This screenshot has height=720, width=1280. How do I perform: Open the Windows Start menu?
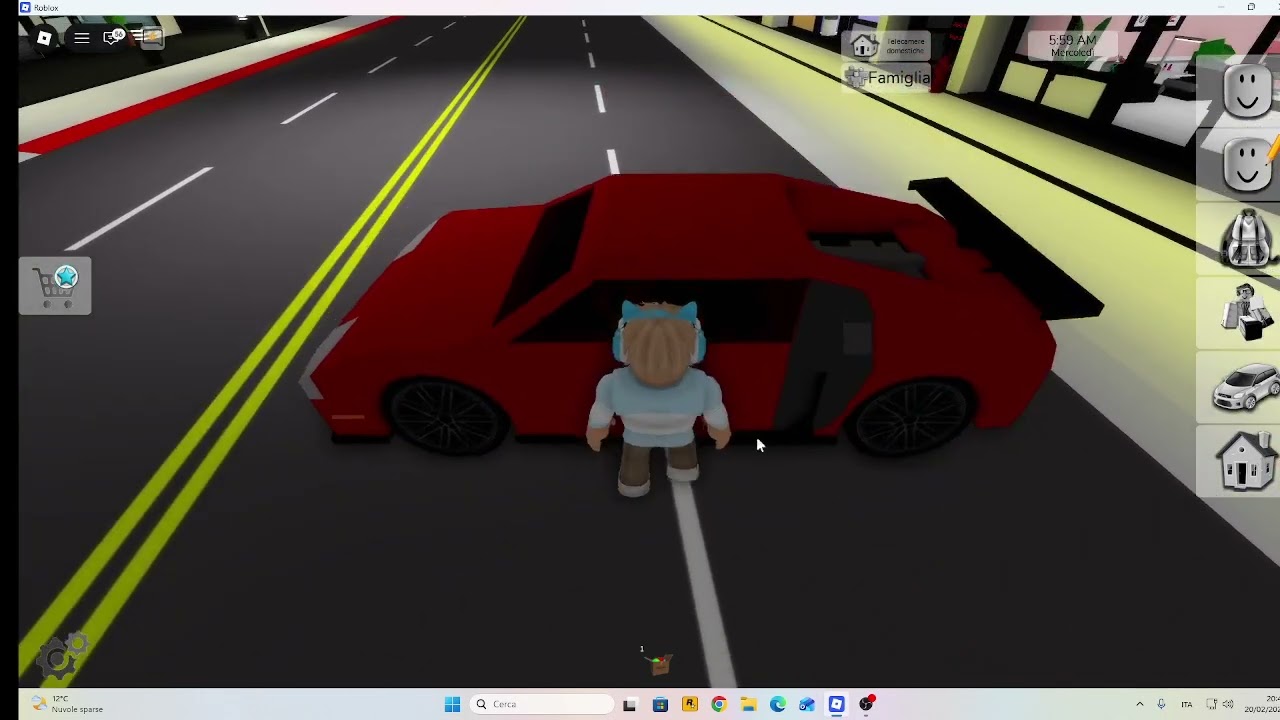(x=452, y=704)
